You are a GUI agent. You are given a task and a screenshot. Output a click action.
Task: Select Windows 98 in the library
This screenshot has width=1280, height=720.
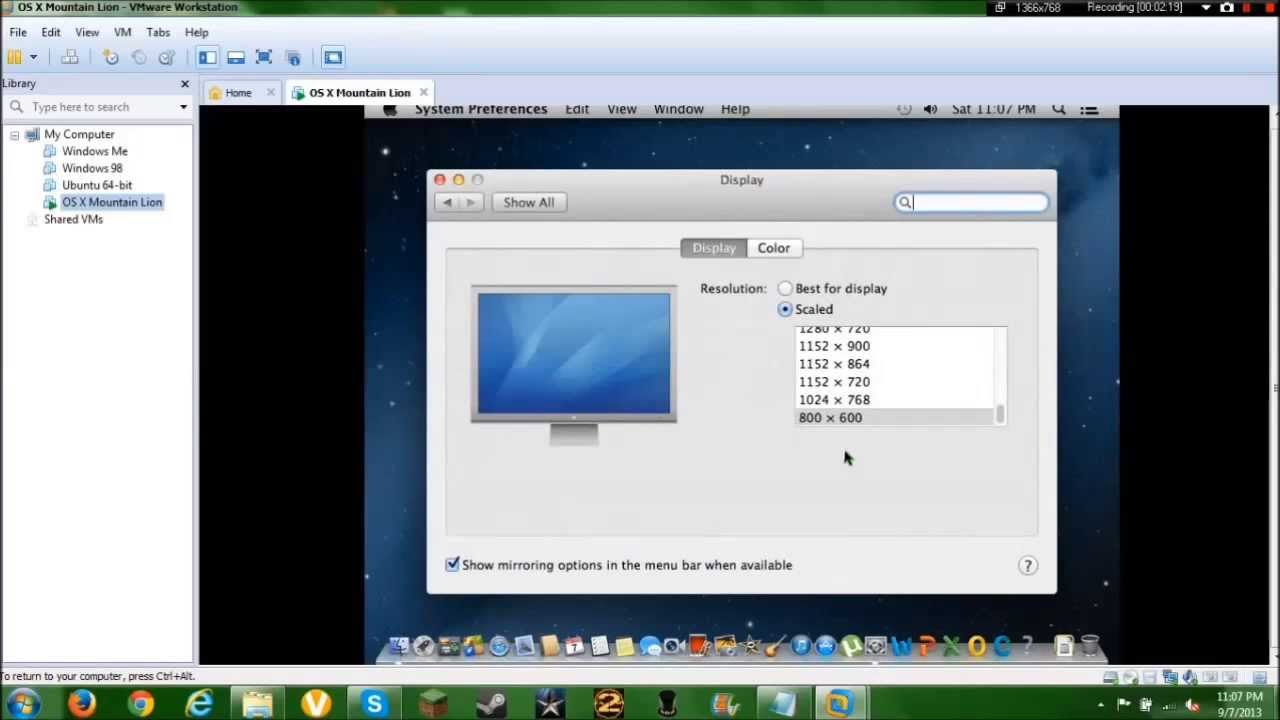coord(91,168)
